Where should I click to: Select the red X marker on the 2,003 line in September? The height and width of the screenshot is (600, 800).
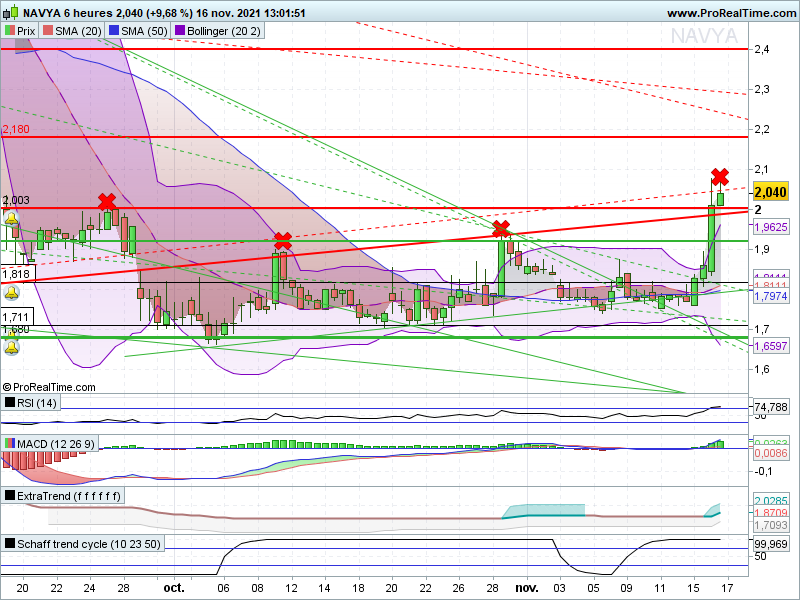107,202
